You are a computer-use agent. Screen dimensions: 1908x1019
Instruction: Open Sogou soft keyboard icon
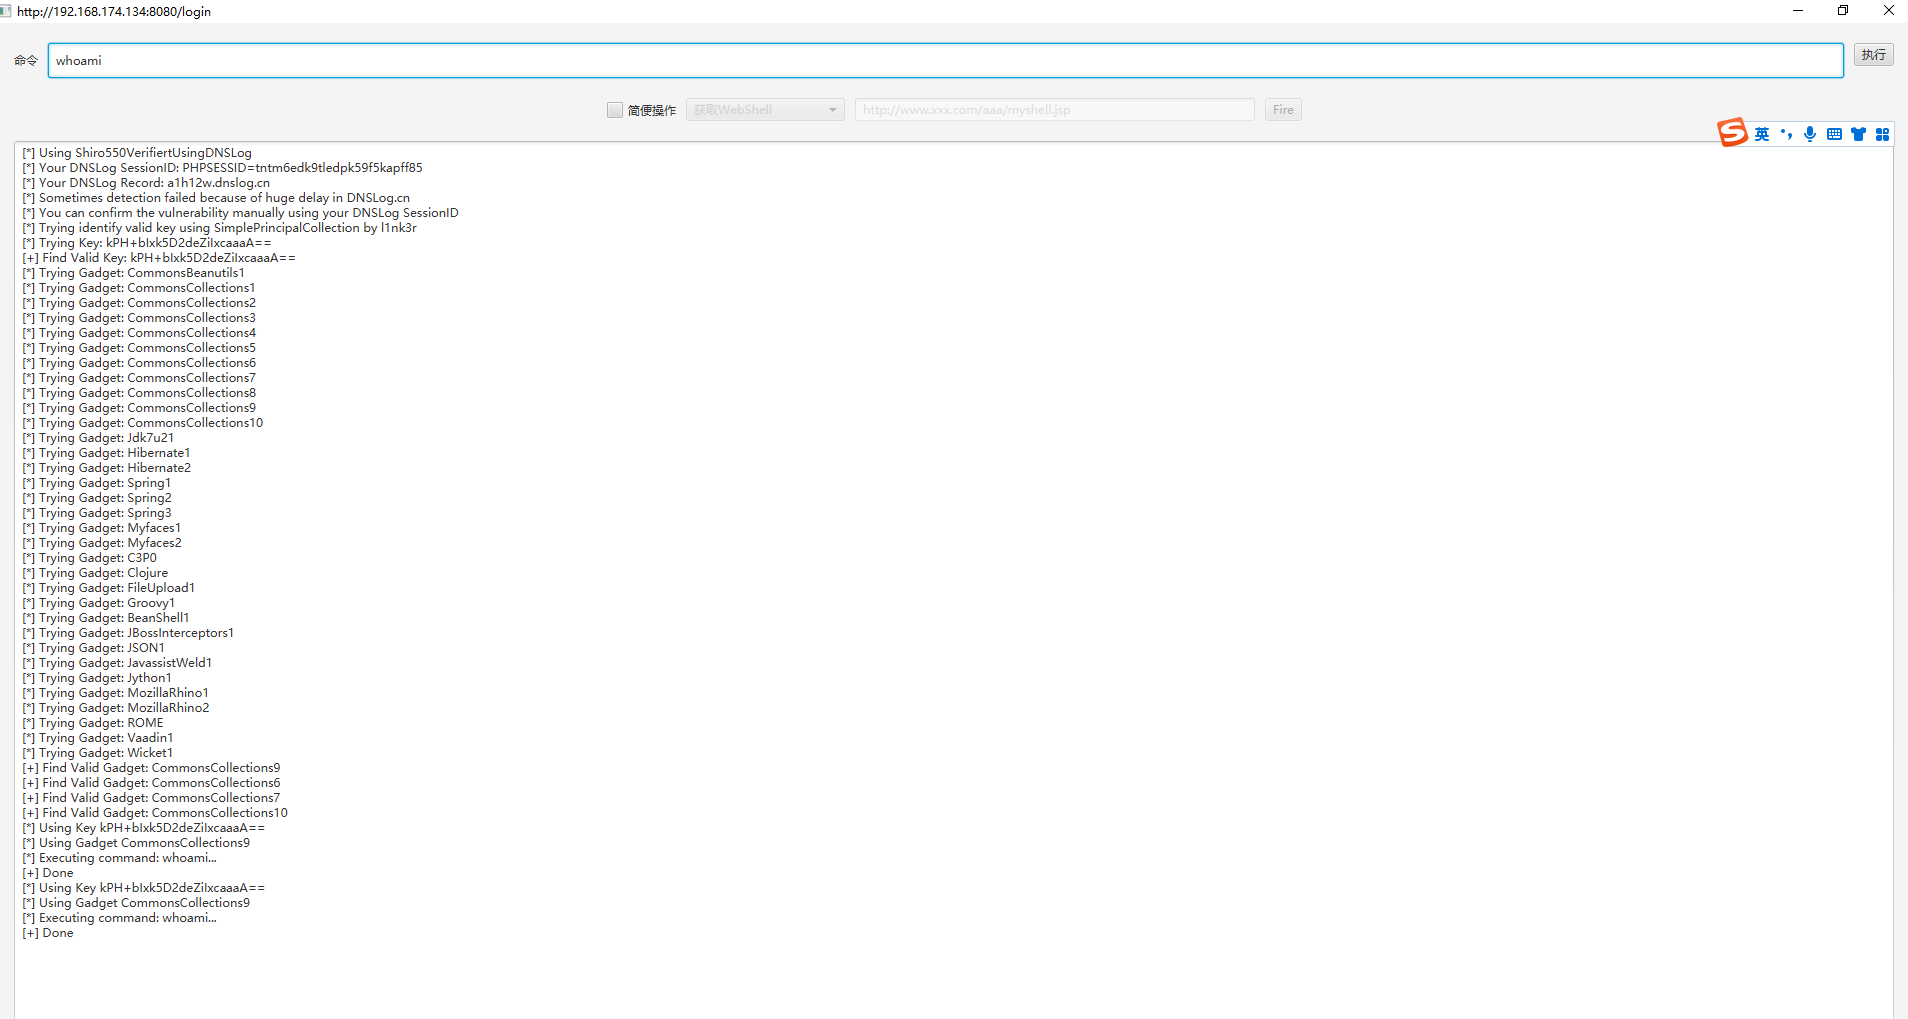(1834, 134)
